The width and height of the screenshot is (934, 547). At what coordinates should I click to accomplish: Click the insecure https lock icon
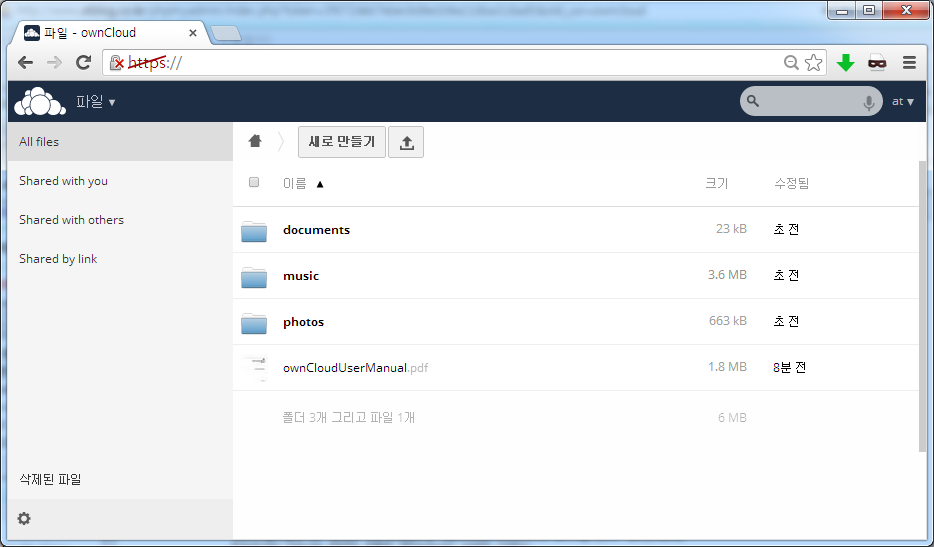click(x=117, y=63)
